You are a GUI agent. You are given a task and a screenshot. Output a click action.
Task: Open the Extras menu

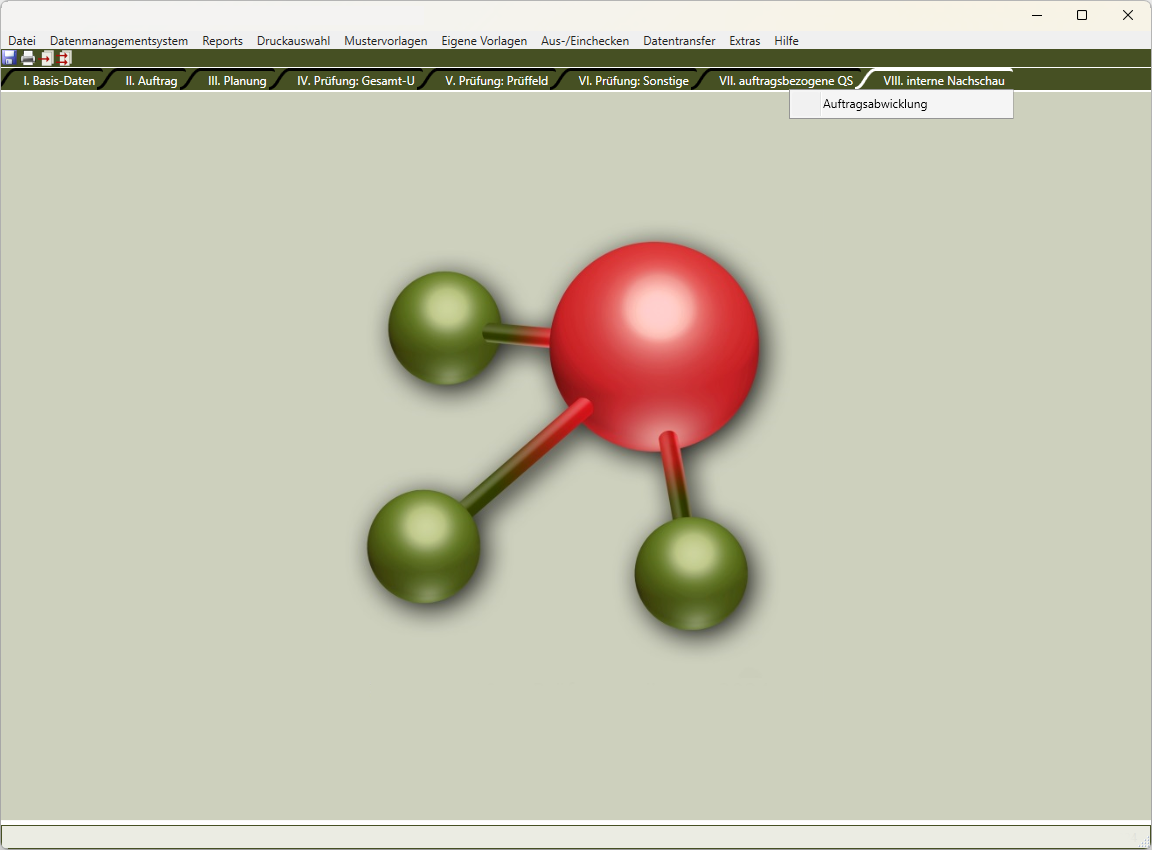744,41
